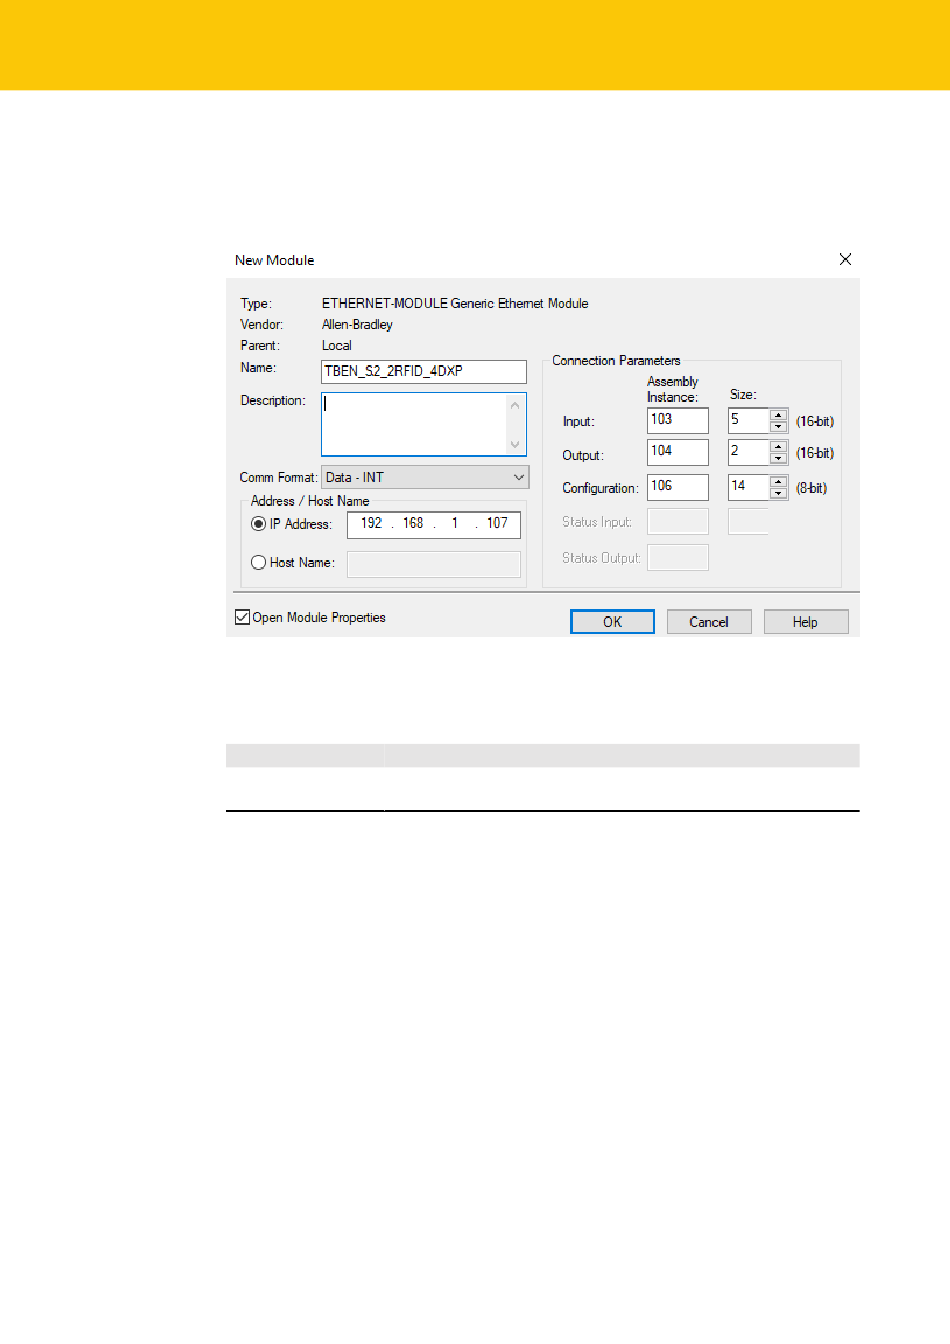Click the ETHERNET-MODULE Generic Ethernet Module type text
This screenshot has width=950, height=1344.
coord(455,303)
